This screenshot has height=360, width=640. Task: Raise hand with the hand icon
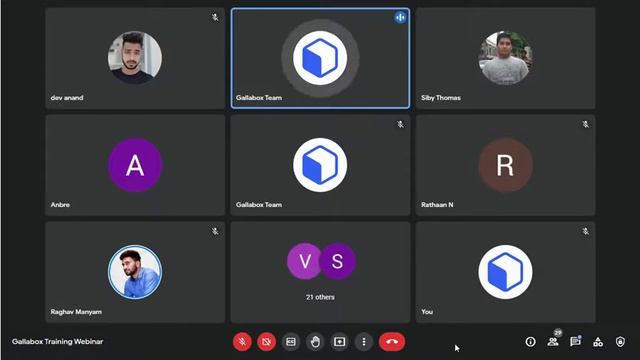(x=315, y=342)
